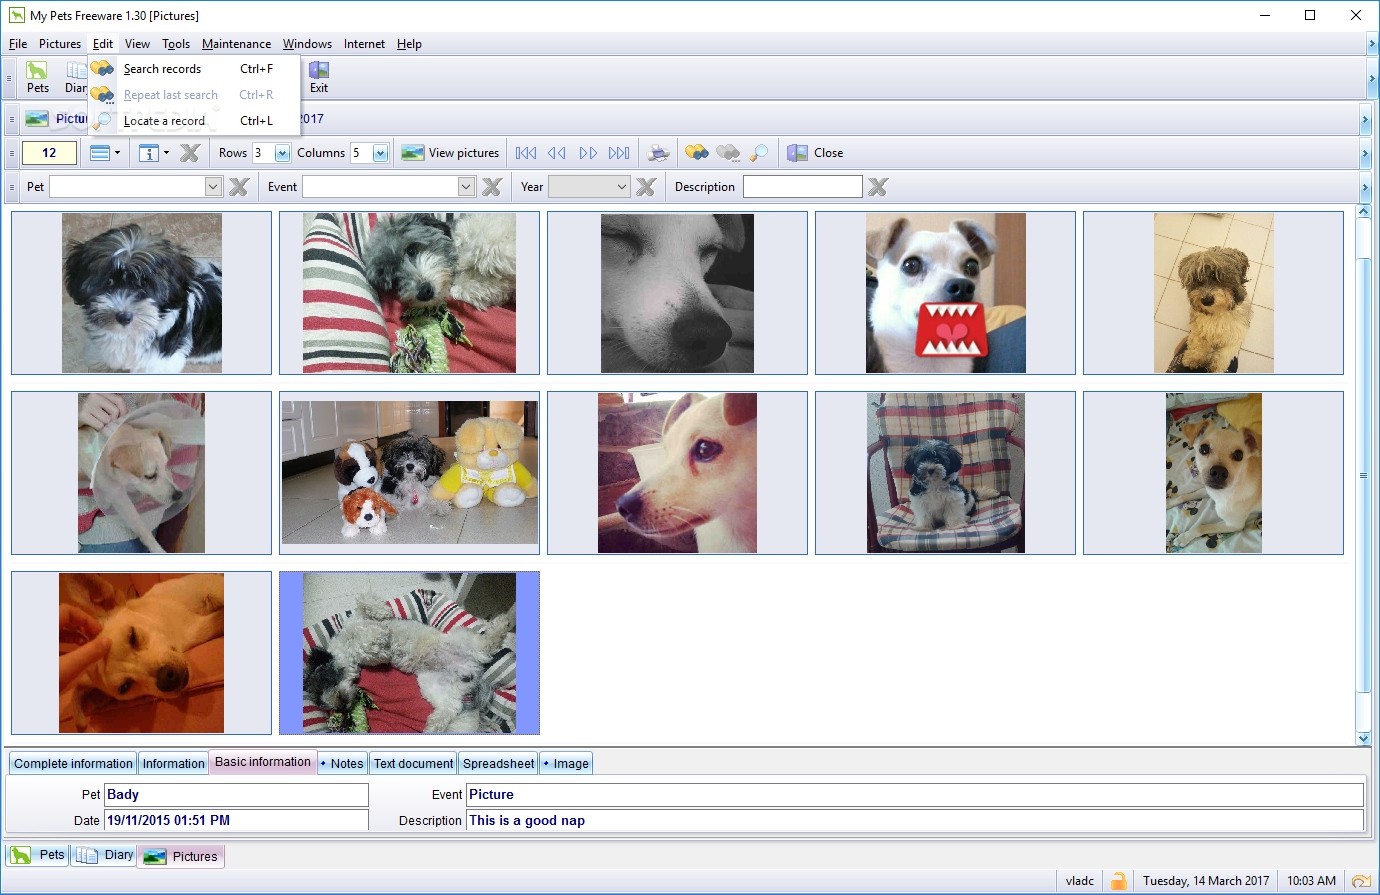Screen dimensions: 1380x895
Task: Switch to the Image tab
Action: (x=566, y=763)
